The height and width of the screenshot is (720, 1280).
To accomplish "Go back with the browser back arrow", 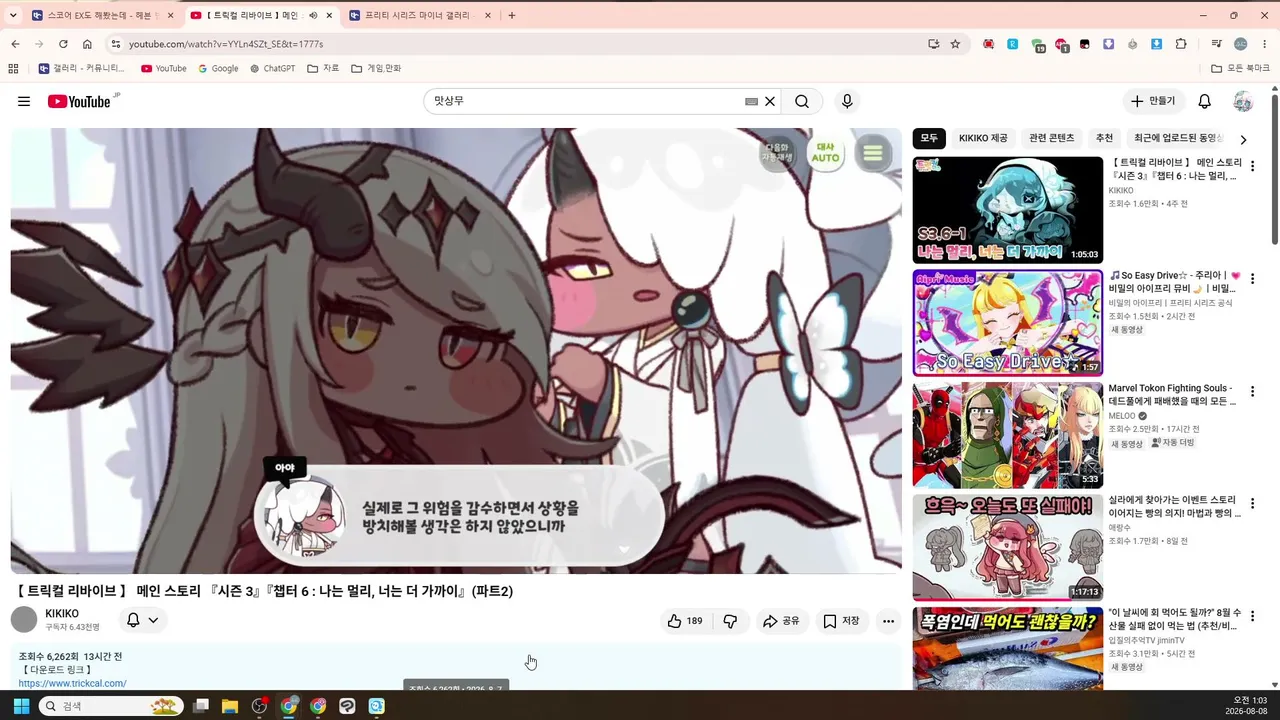I will [15, 44].
